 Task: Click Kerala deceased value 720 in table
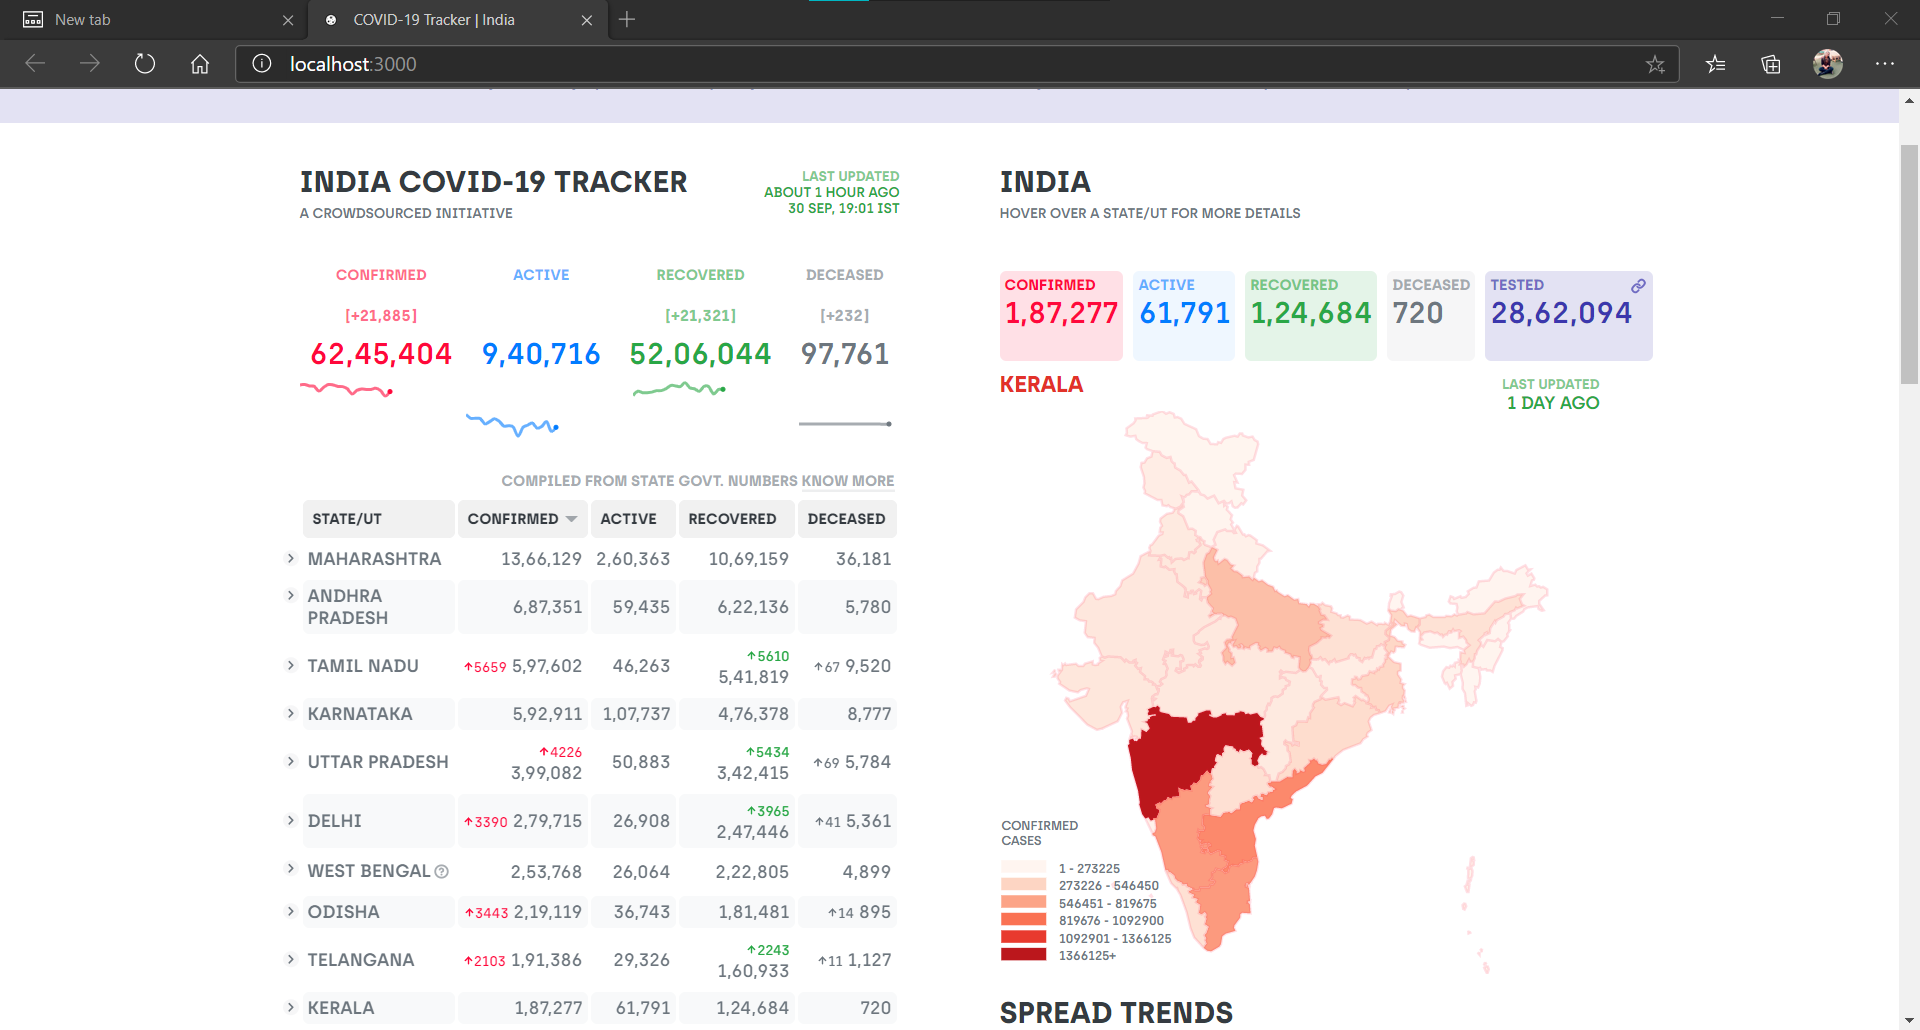(x=875, y=1008)
